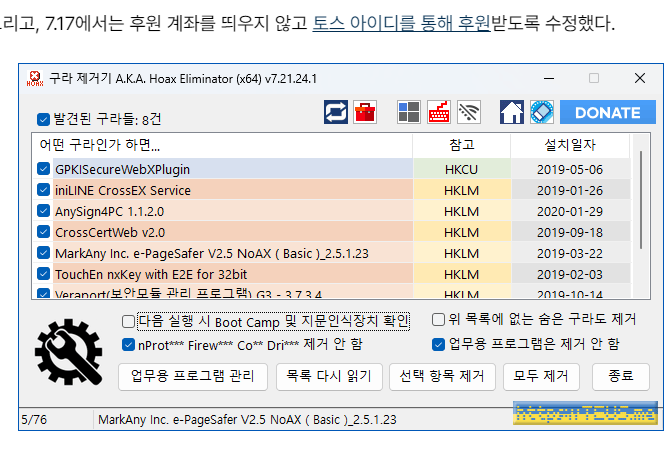The width and height of the screenshot is (665, 450).
Task: Click HKCU cell of GPKISecureWebXPlugin
Action: coord(461,169)
